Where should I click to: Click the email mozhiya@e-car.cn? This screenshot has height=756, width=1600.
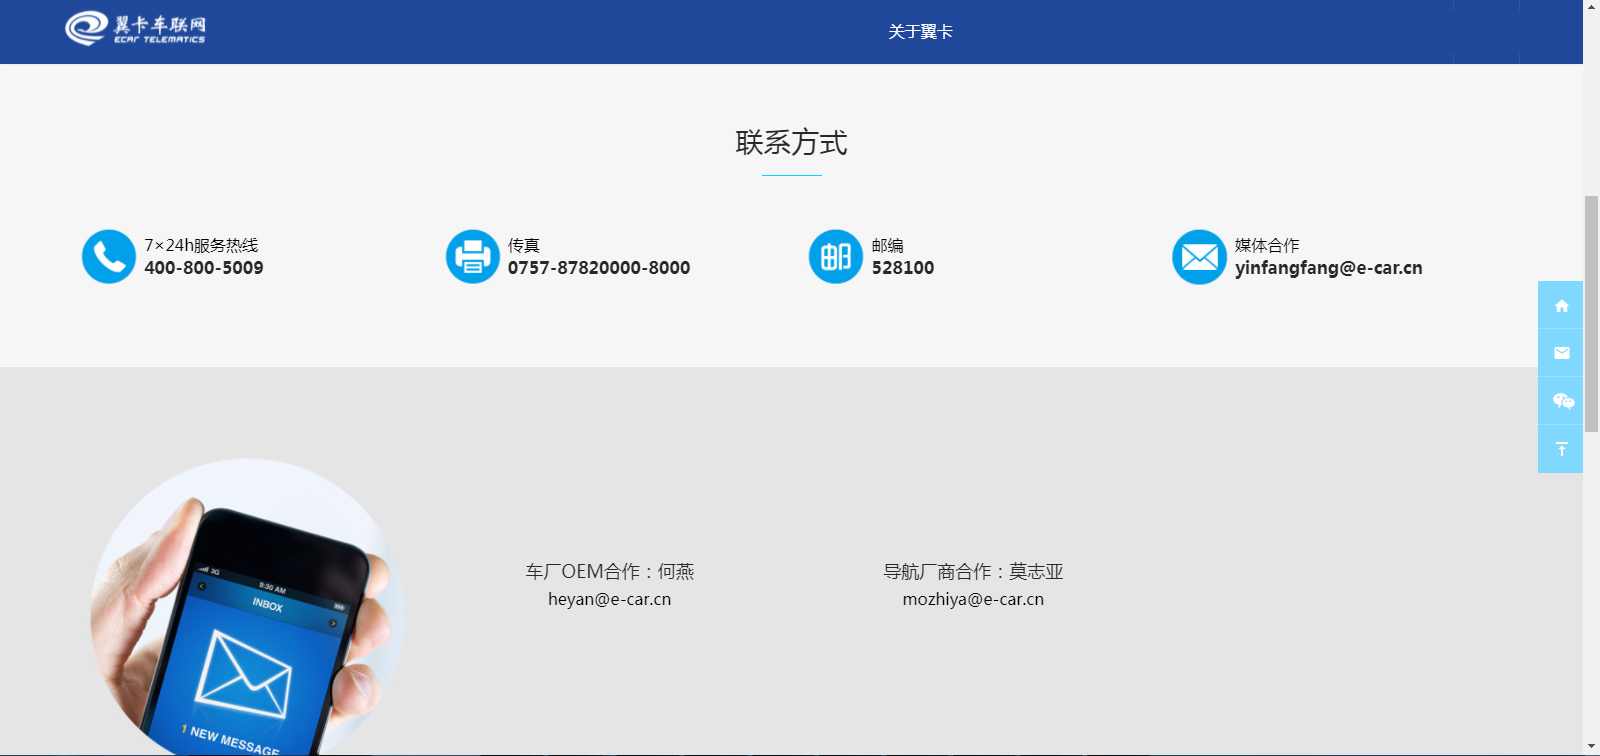[973, 599]
